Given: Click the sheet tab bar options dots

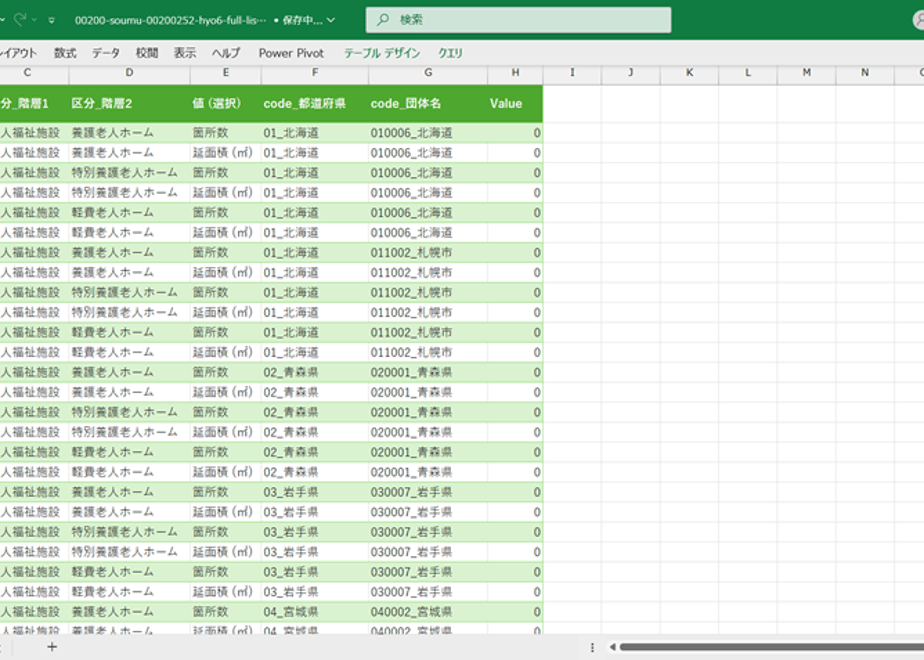Looking at the screenshot, I should click(x=592, y=648).
